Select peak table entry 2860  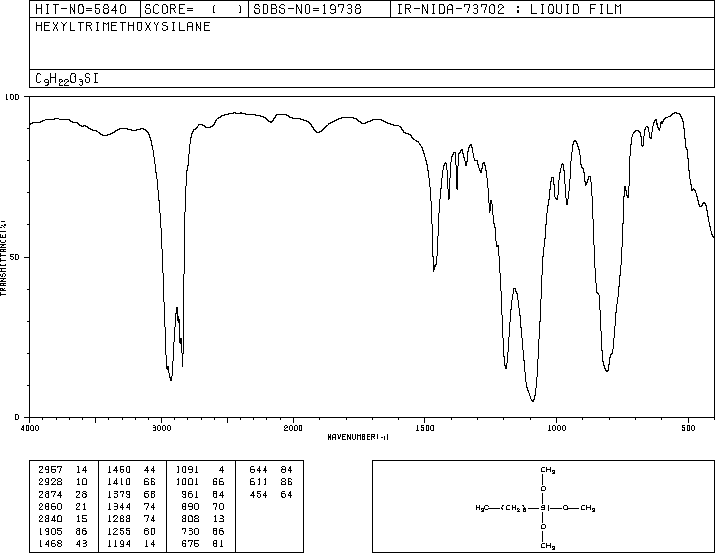(50, 507)
